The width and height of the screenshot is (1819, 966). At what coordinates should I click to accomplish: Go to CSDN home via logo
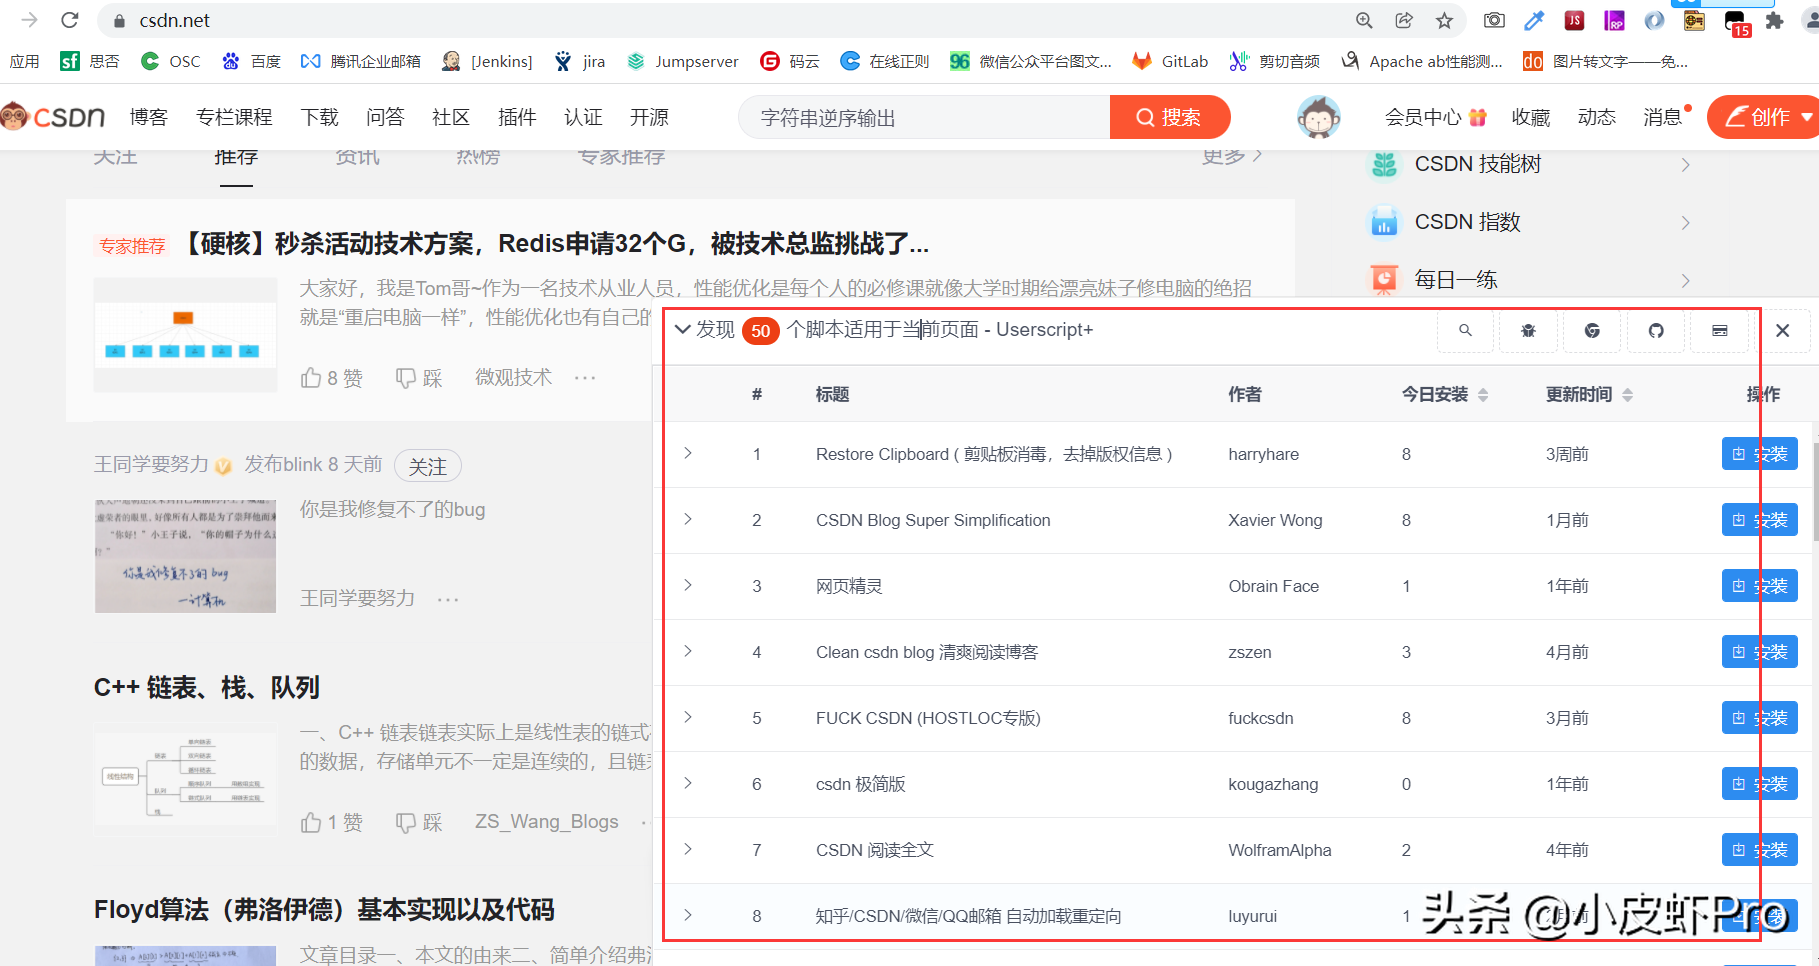pyautogui.click(x=53, y=117)
